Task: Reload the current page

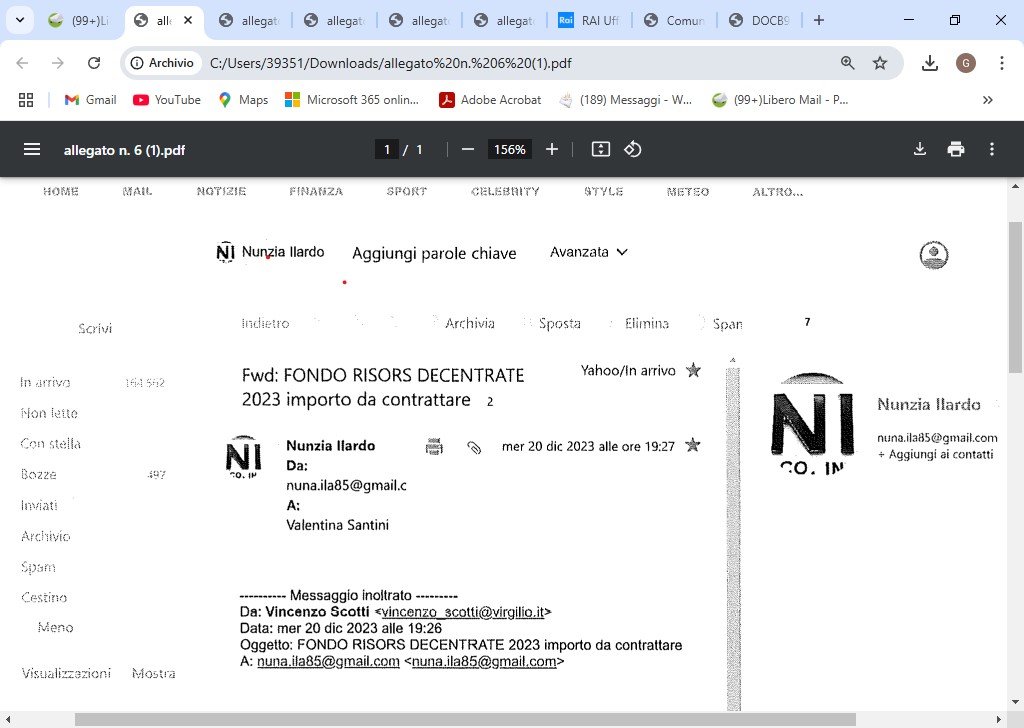Action: point(94,63)
